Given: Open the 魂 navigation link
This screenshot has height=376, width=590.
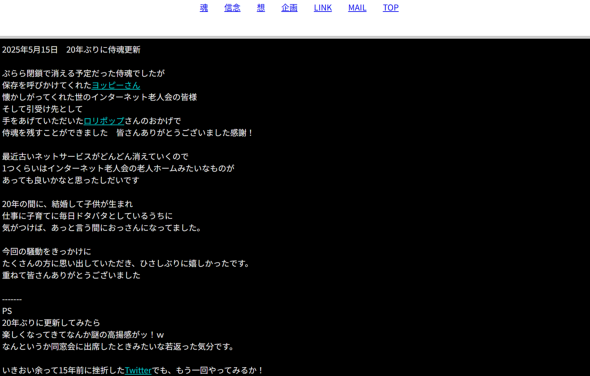Looking at the screenshot, I should coord(204,8).
